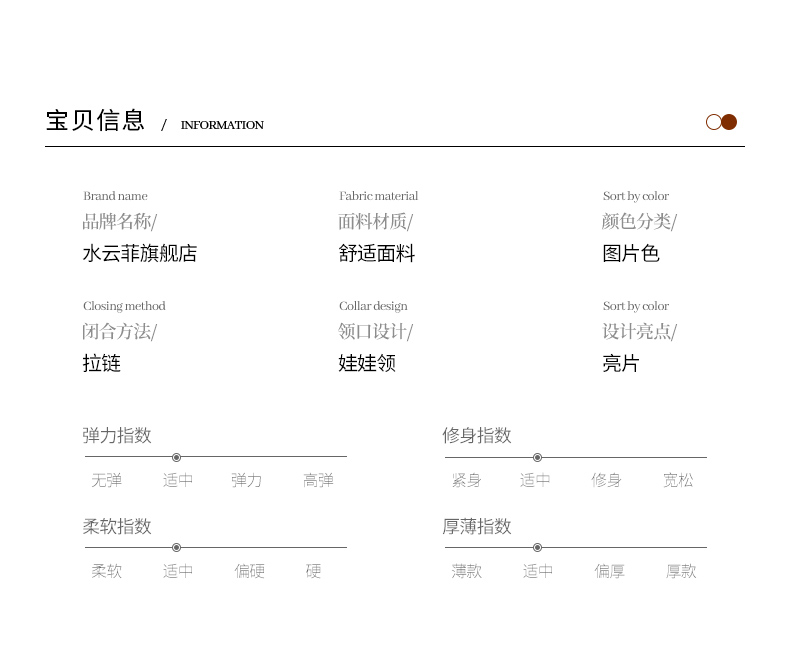Click the 柔软 scale label beside 适中
Viewport: 790px width, 659px height.
pyautogui.click(x=106, y=571)
